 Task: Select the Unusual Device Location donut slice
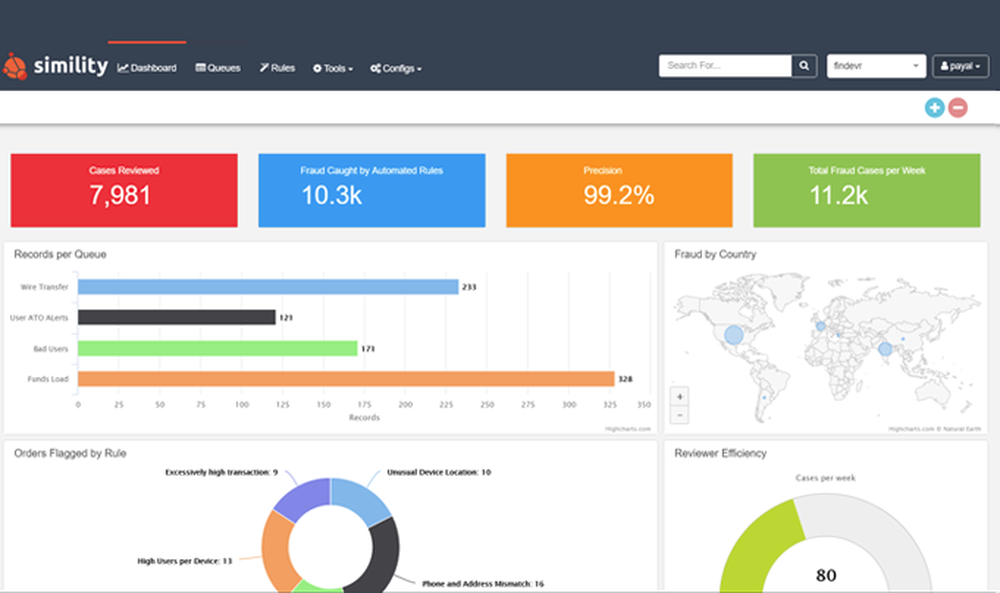[x=359, y=499]
